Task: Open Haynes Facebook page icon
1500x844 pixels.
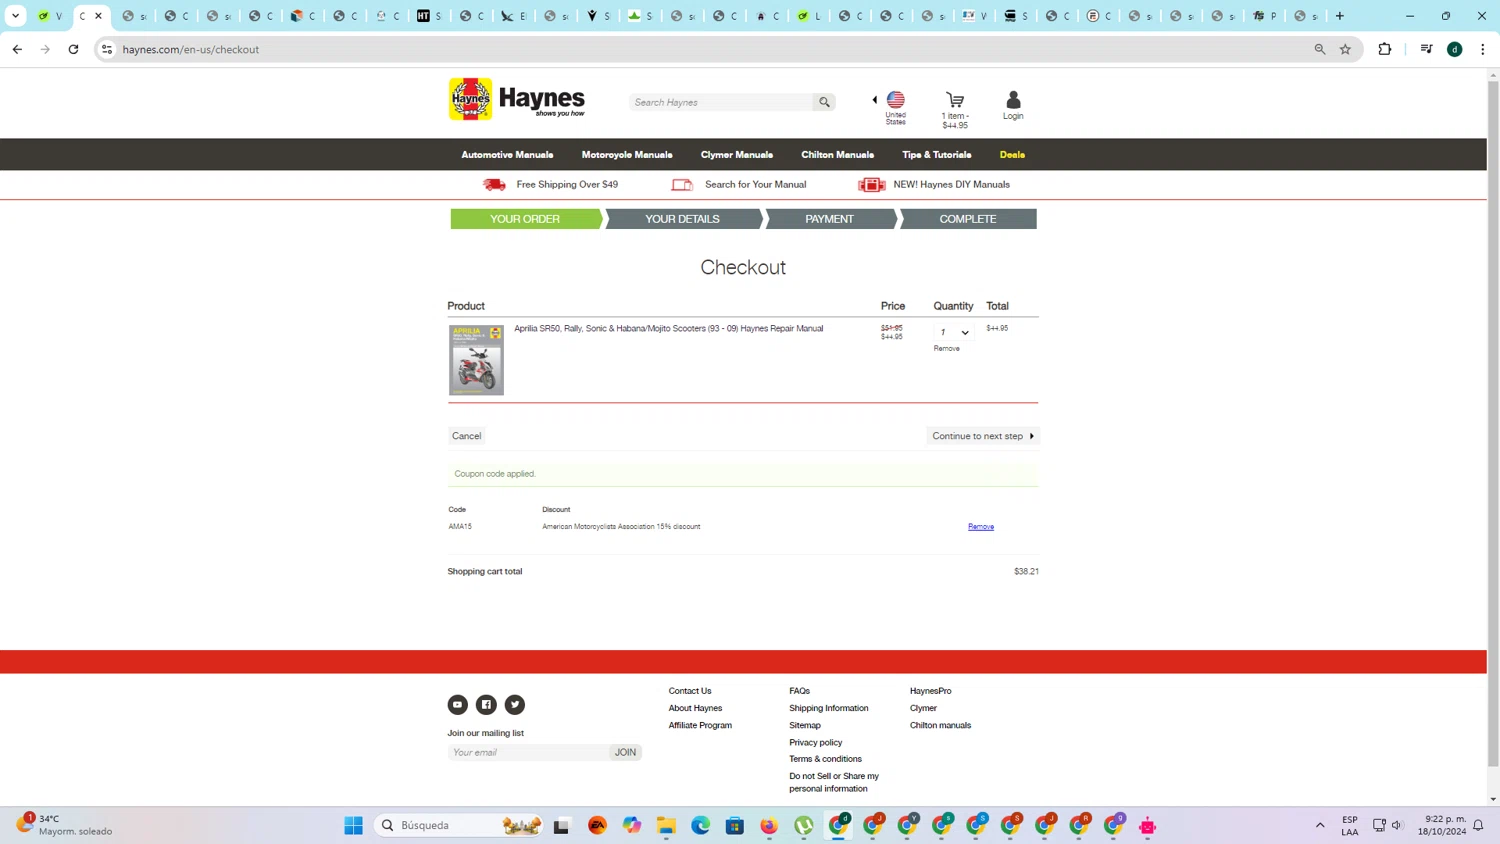Action: click(x=486, y=705)
